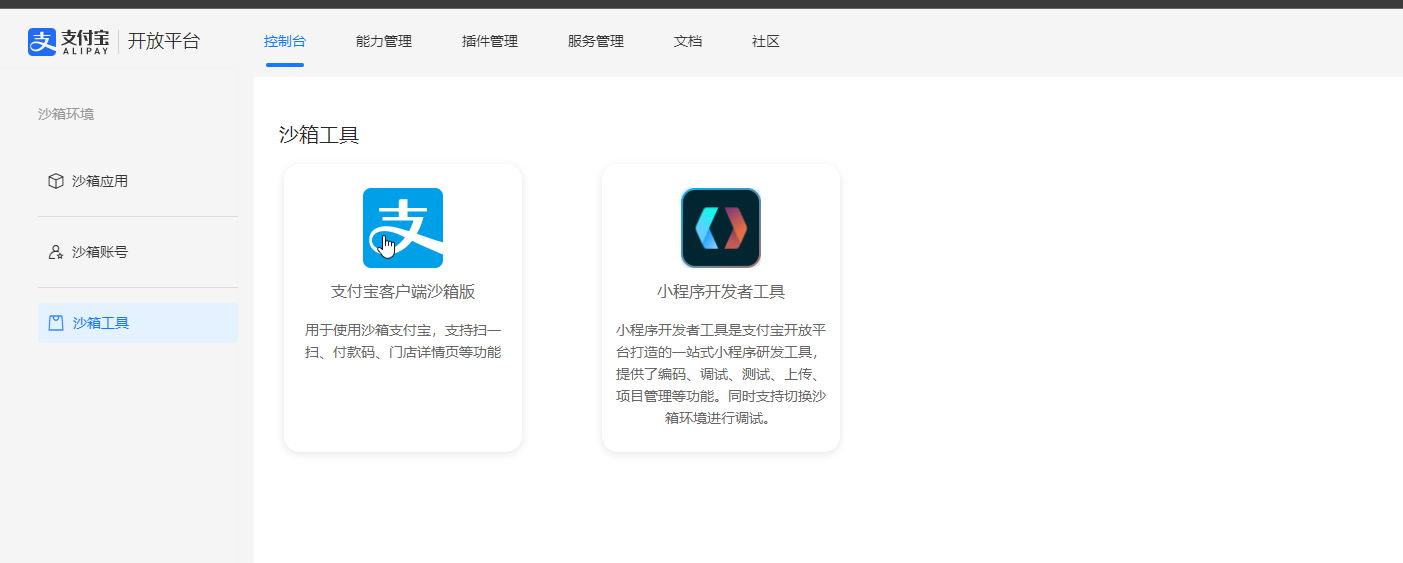Click the cube icon beside 沙箱应用

56,181
